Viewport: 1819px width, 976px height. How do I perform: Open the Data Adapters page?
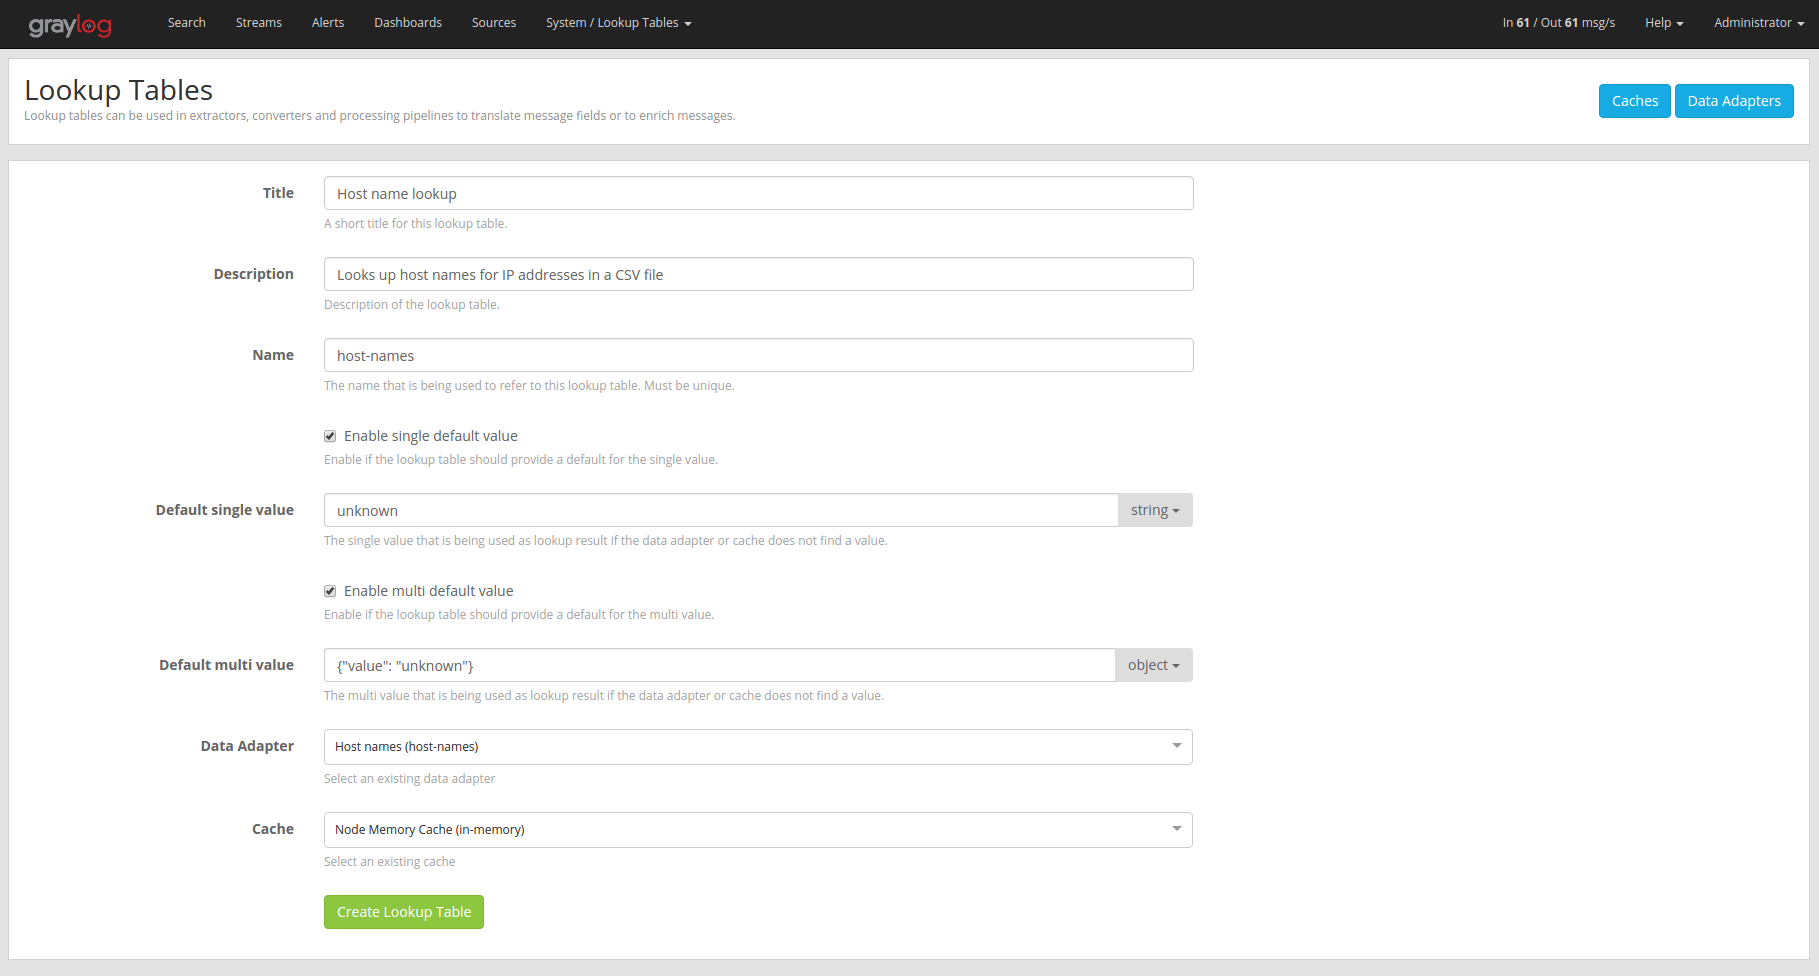click(1733, 101)
